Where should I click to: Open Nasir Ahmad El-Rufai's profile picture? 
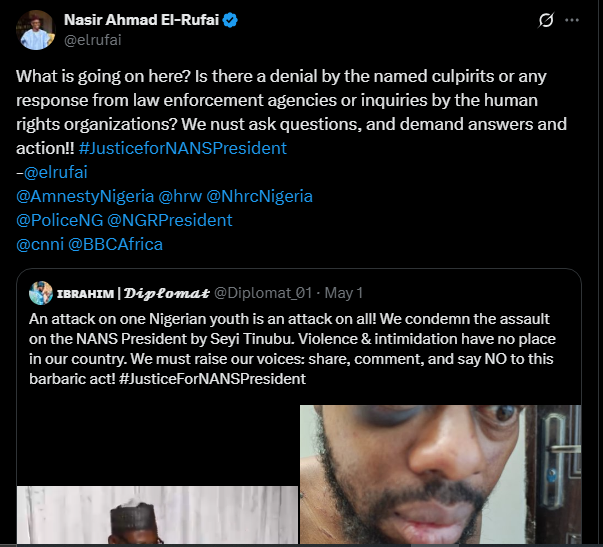coord(35,30)
